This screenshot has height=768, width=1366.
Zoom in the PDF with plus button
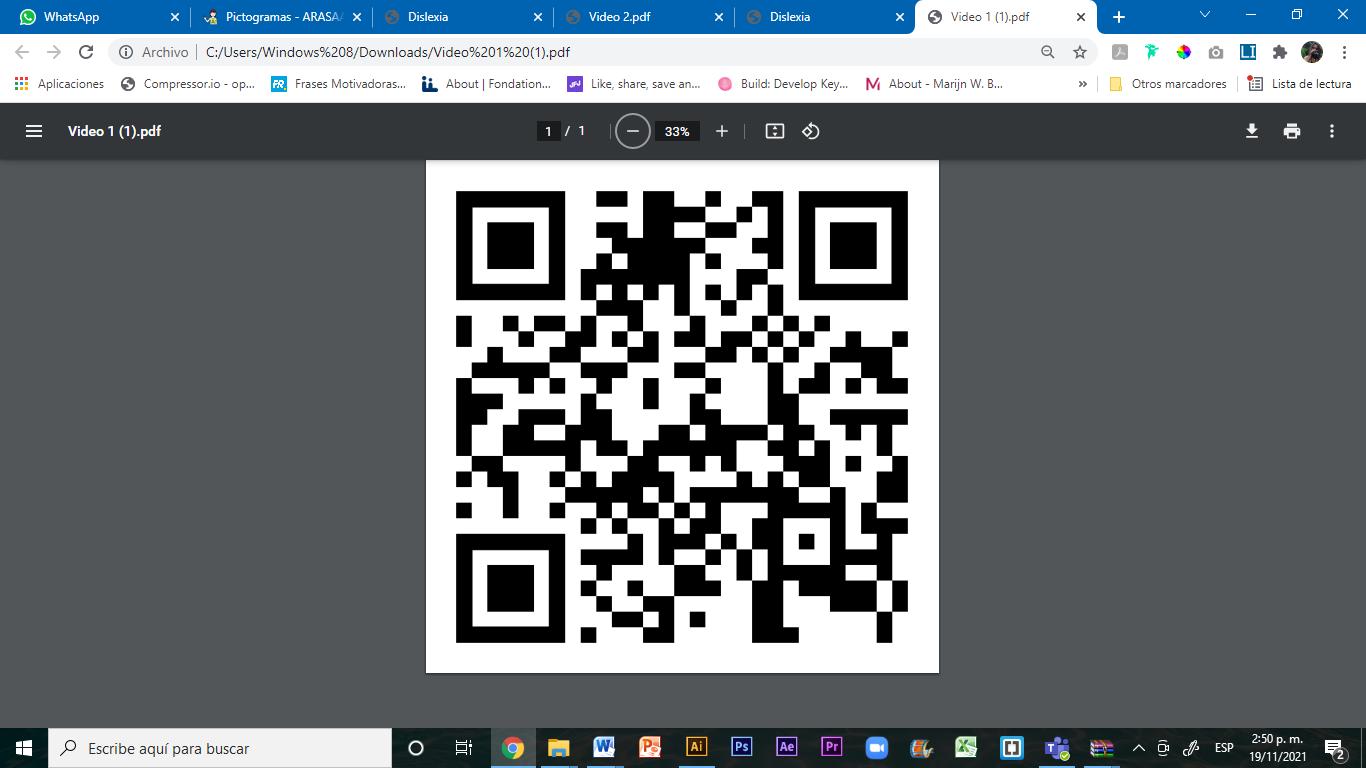pyautogui.click(x=722, y=131)
